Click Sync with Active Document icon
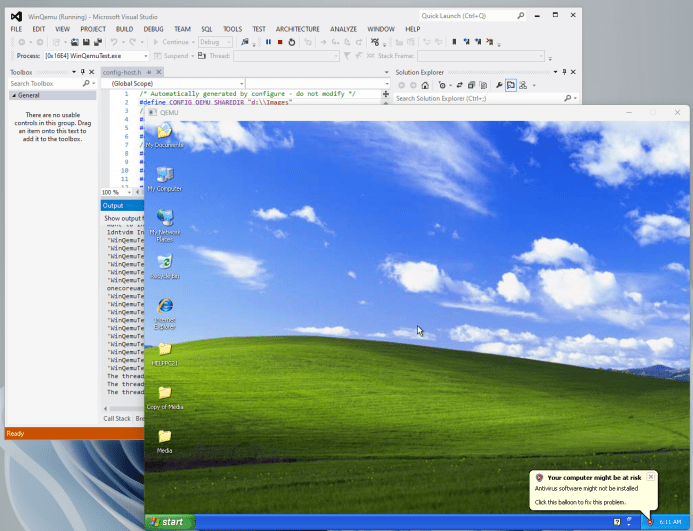The height and width of the screenshot is (531, 693). click(460, 85)
